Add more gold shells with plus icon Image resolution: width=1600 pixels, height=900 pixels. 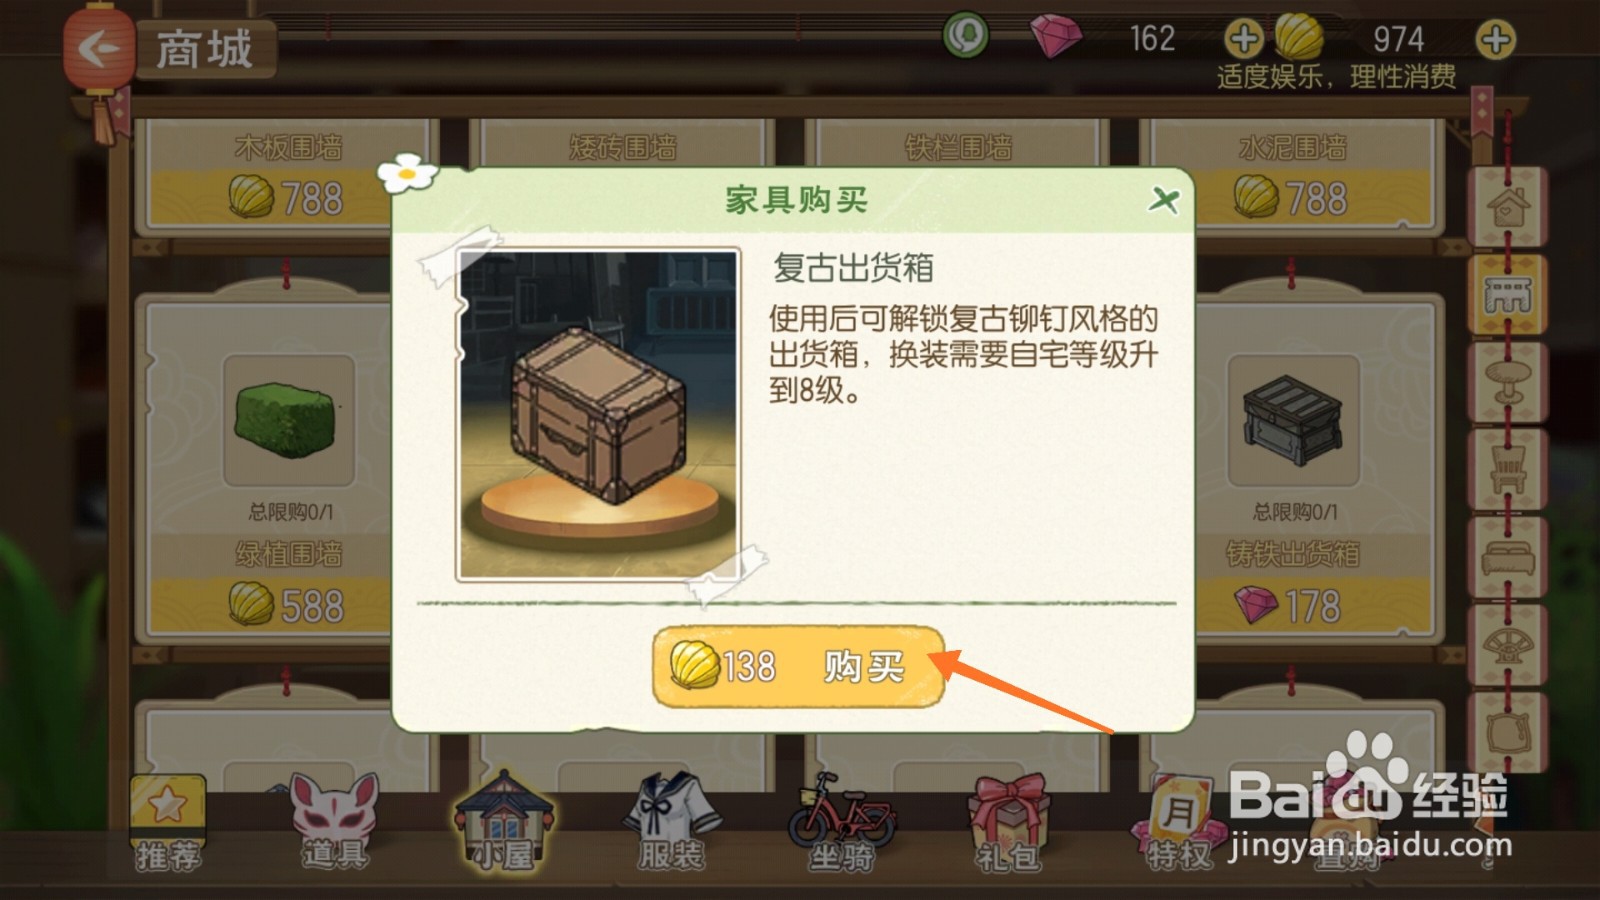(x=1495, y=40)
